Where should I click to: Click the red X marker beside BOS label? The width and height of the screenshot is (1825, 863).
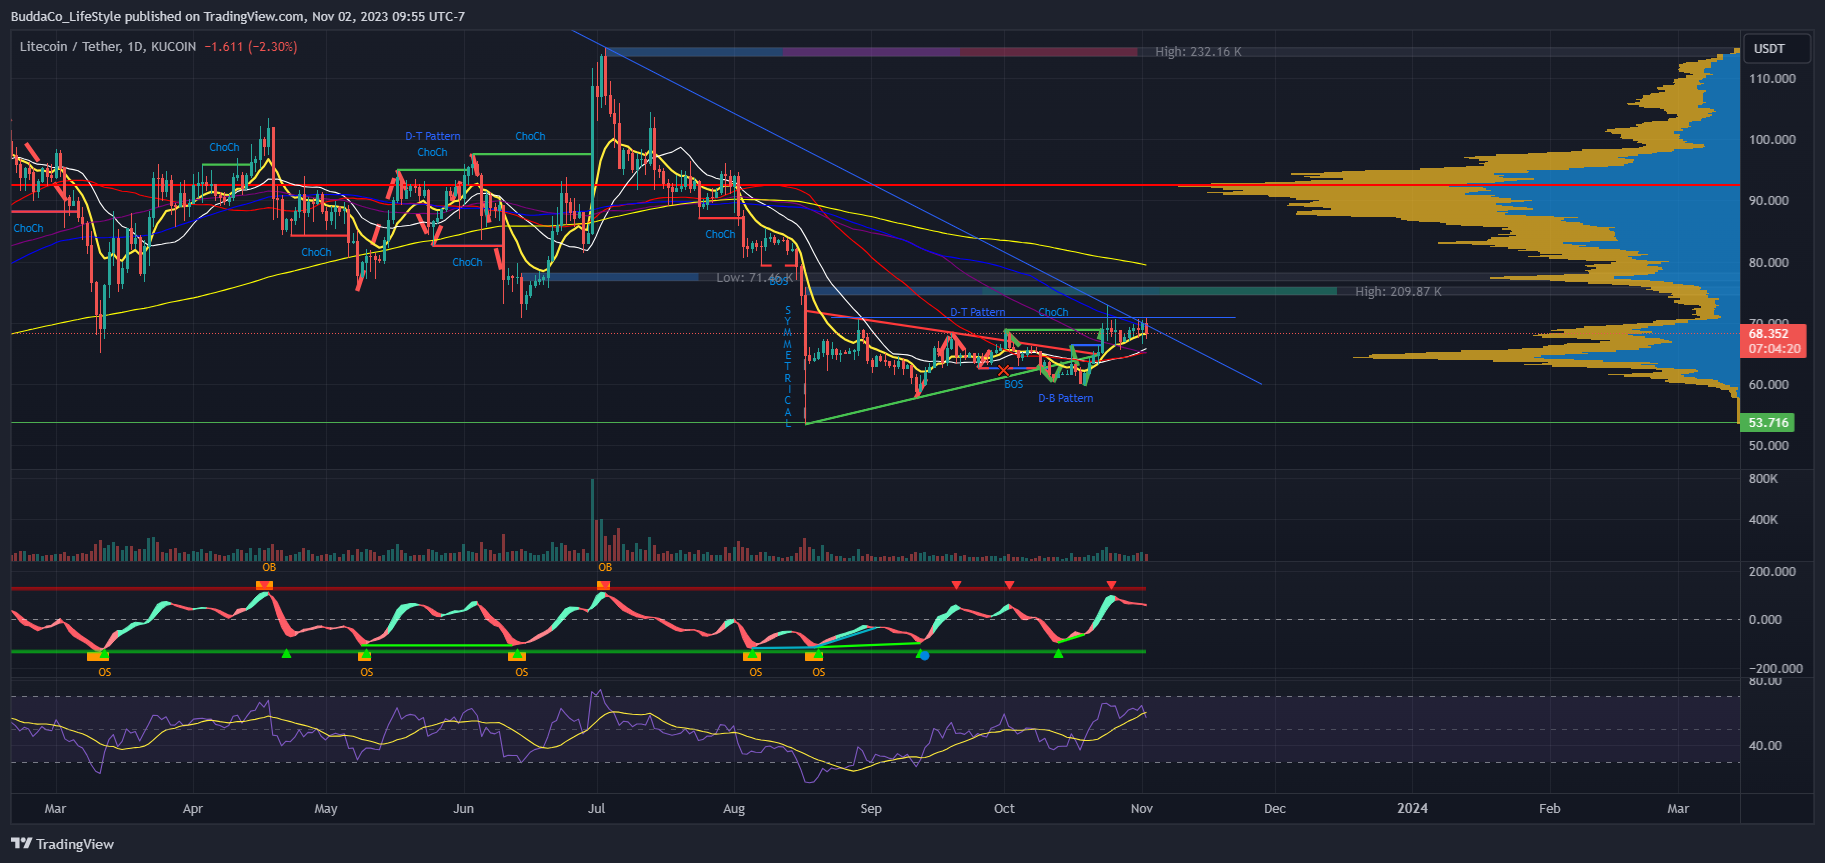point(1004,371)
